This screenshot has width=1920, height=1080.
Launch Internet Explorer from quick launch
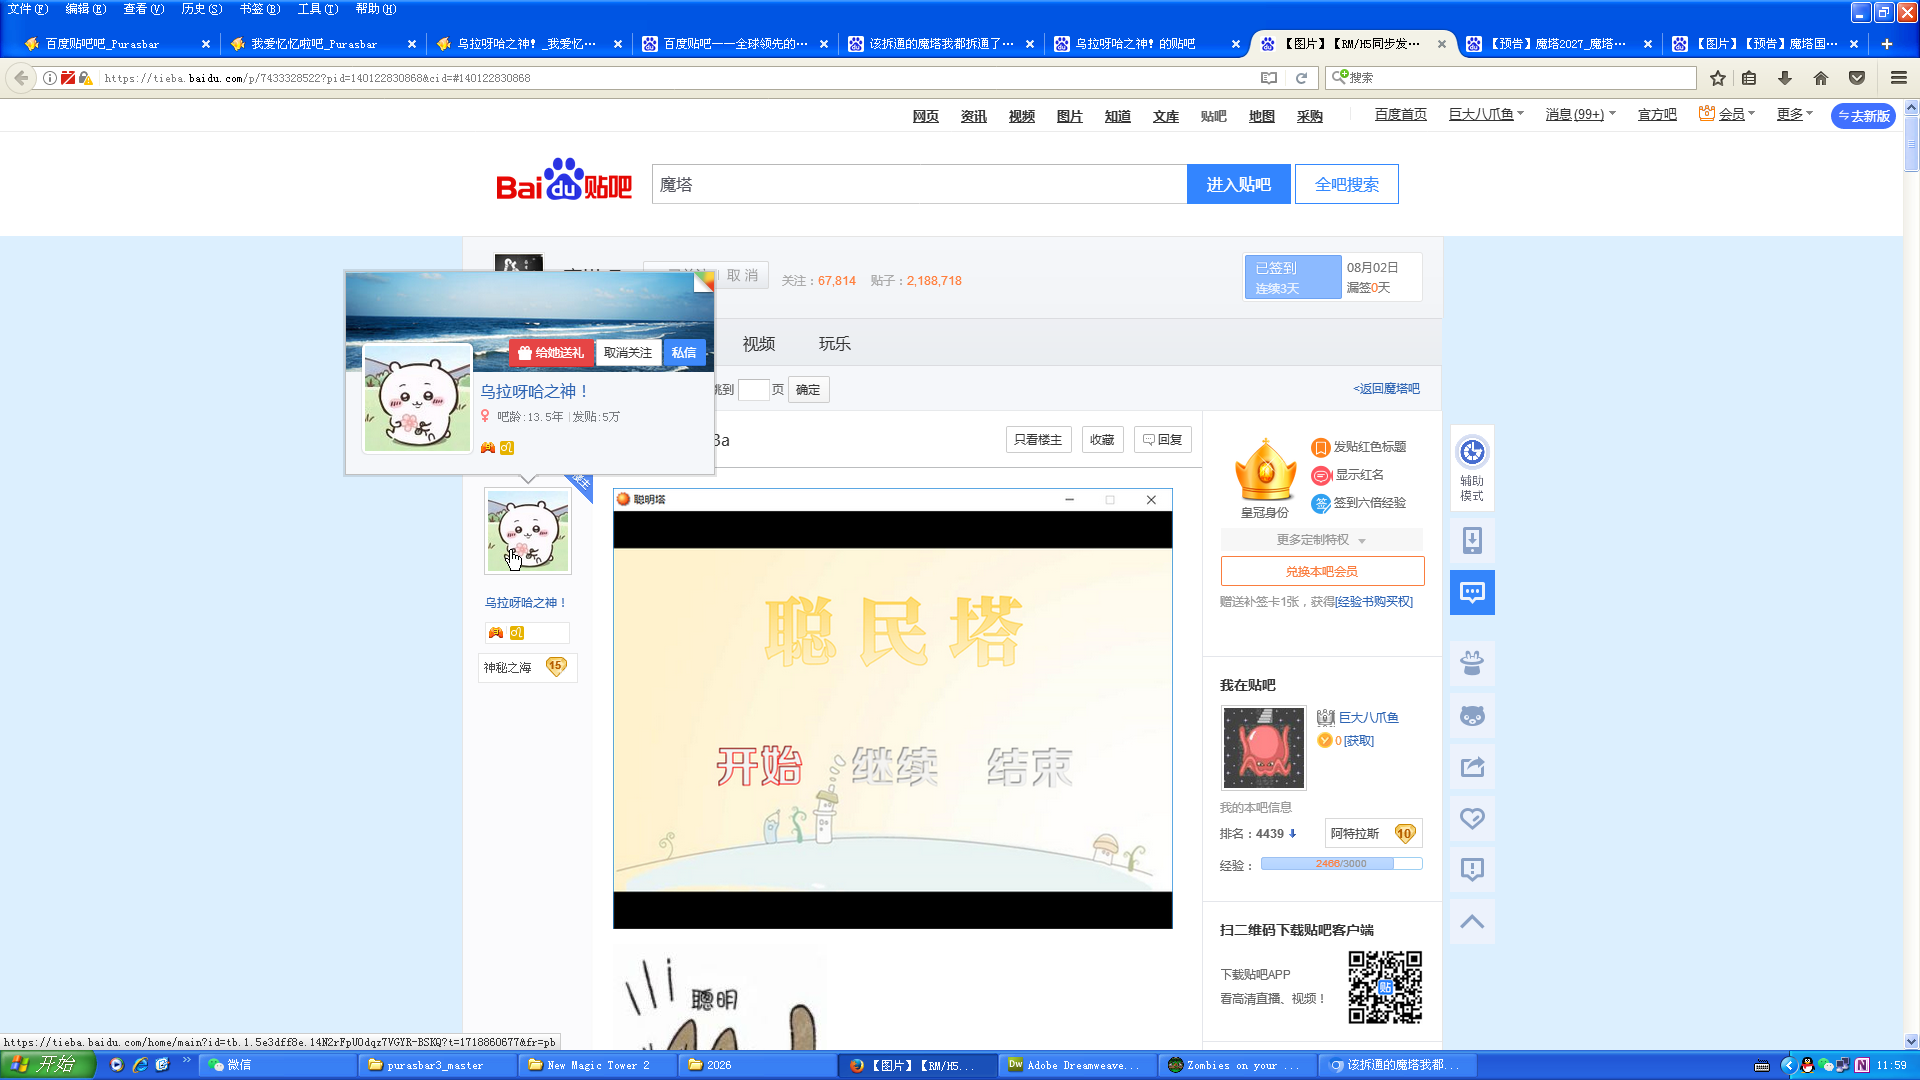140,1065
